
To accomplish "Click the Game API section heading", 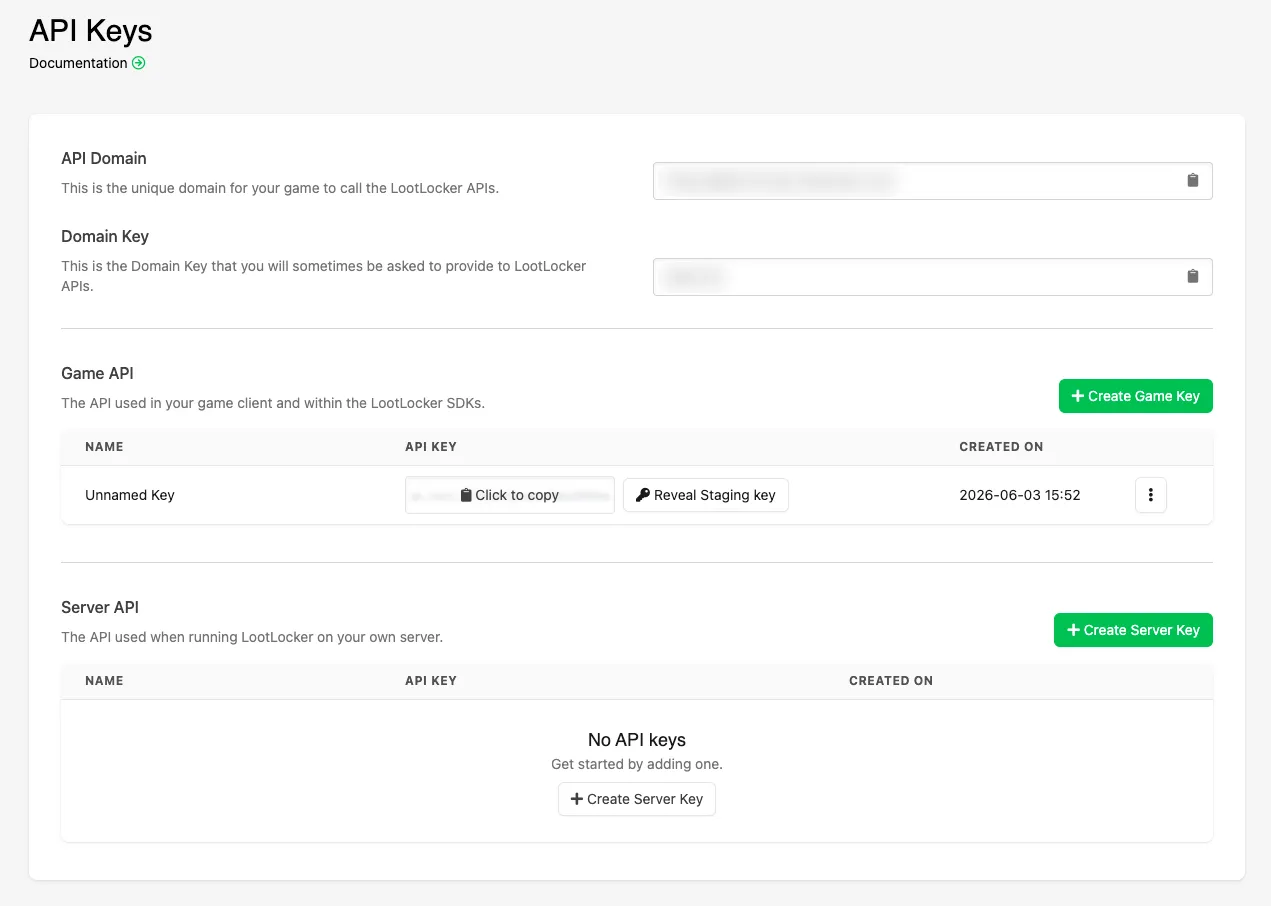I will click(97, 373).
